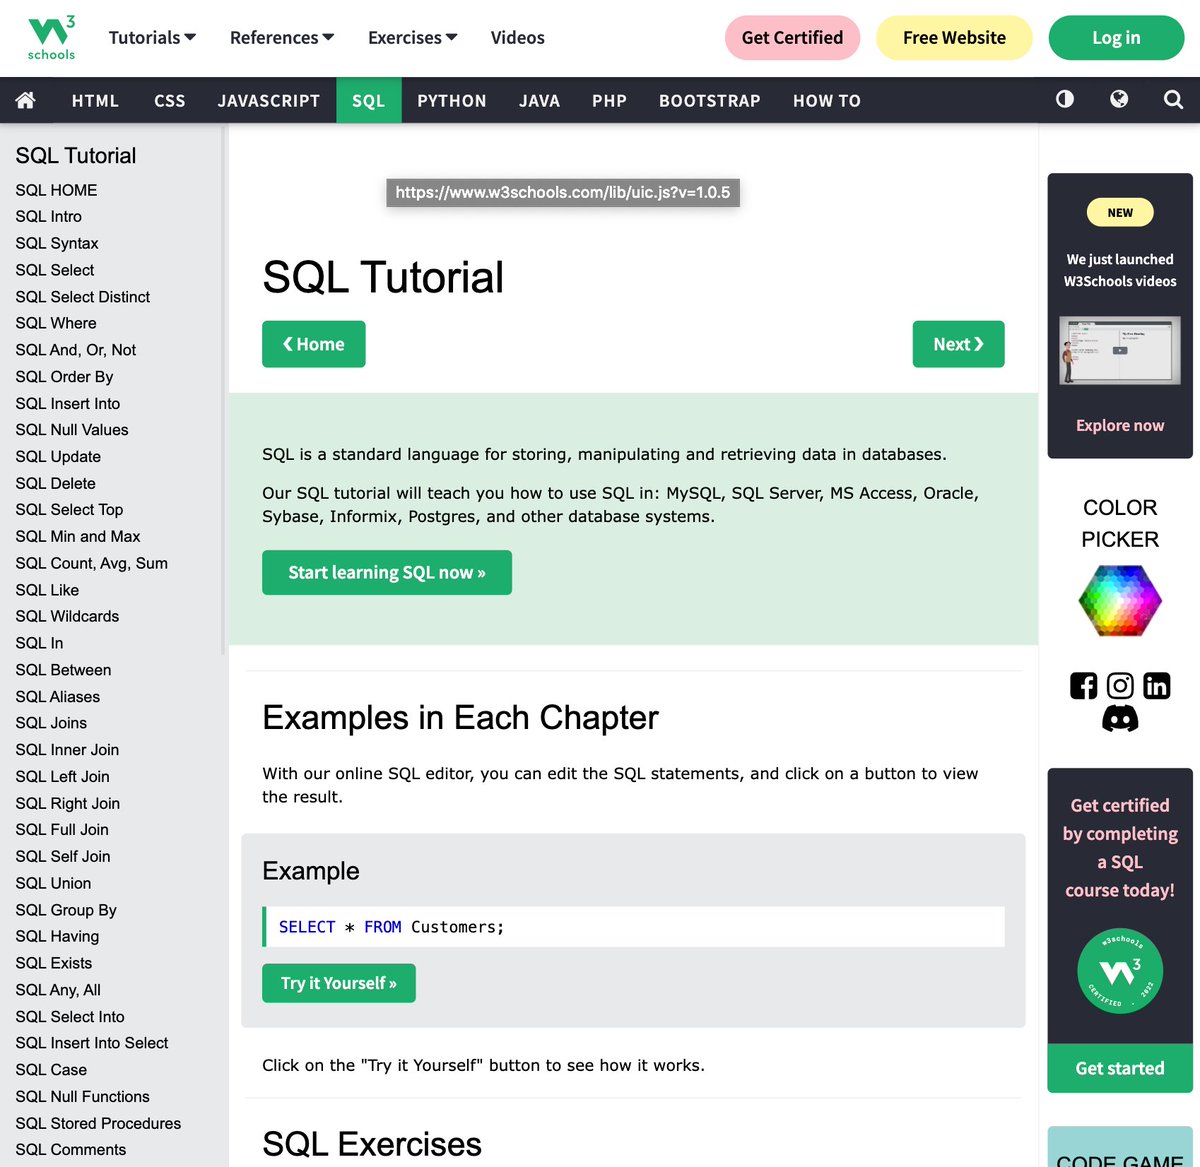Open SQL Having in sidebar
This screenshot has height=1167, width=1200.
57,936
